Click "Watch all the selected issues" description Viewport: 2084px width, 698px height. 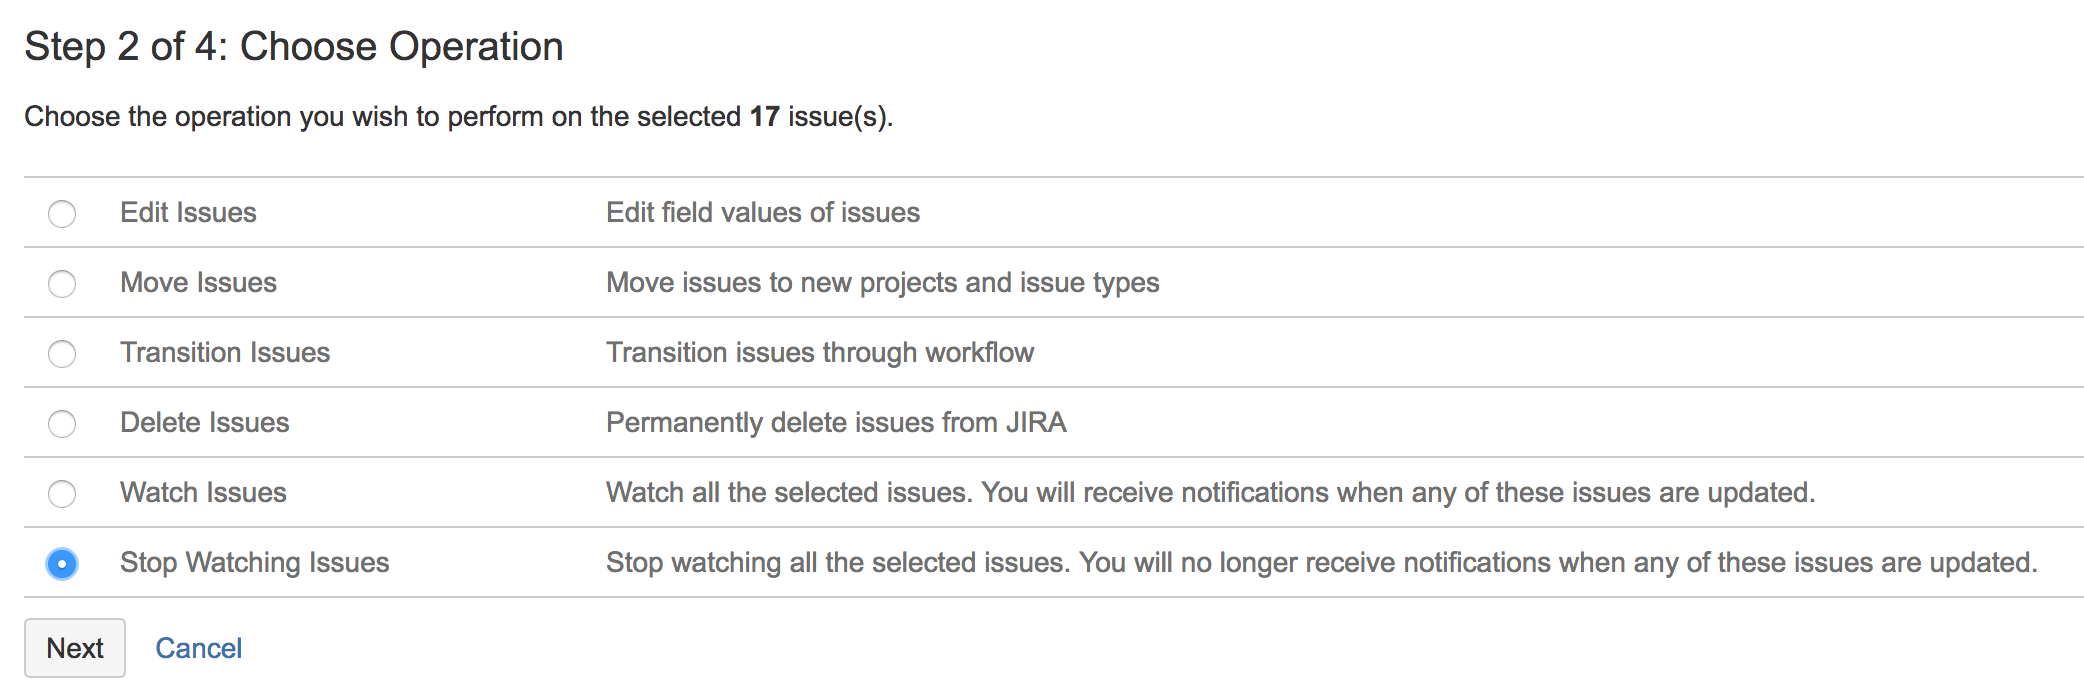(x=1210, y=493)
